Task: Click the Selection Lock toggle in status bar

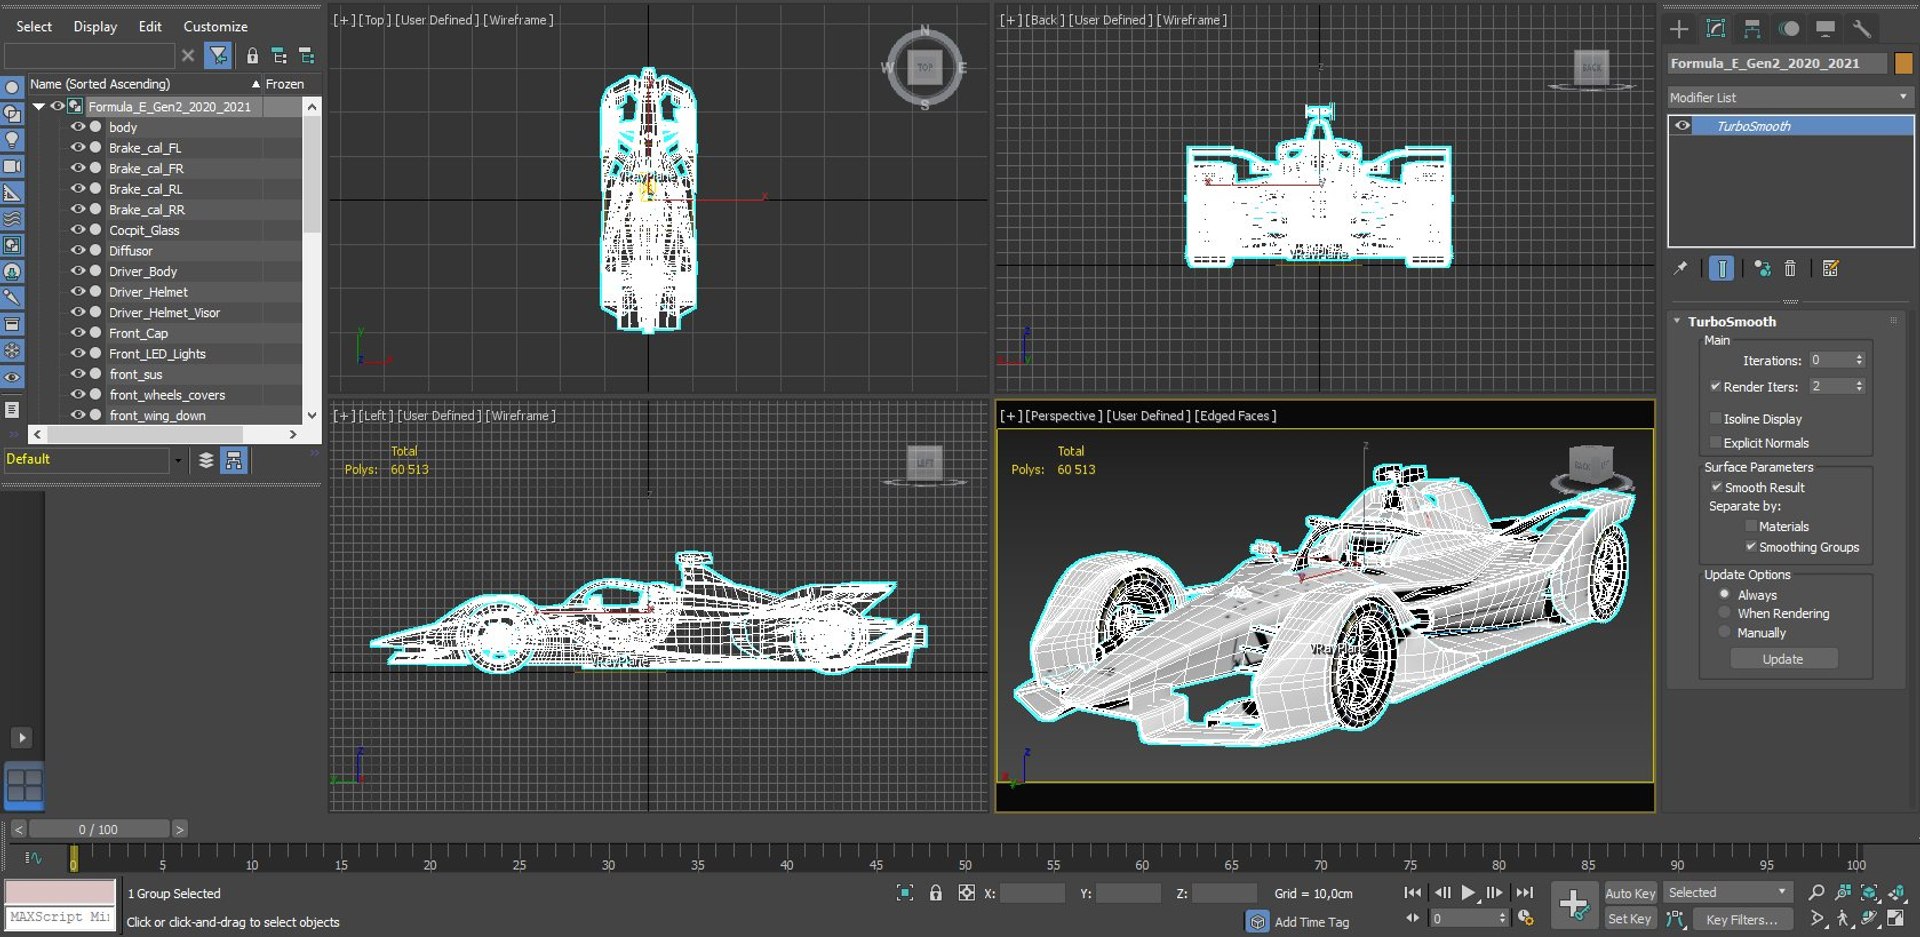Action: click(x=936, y=893)
